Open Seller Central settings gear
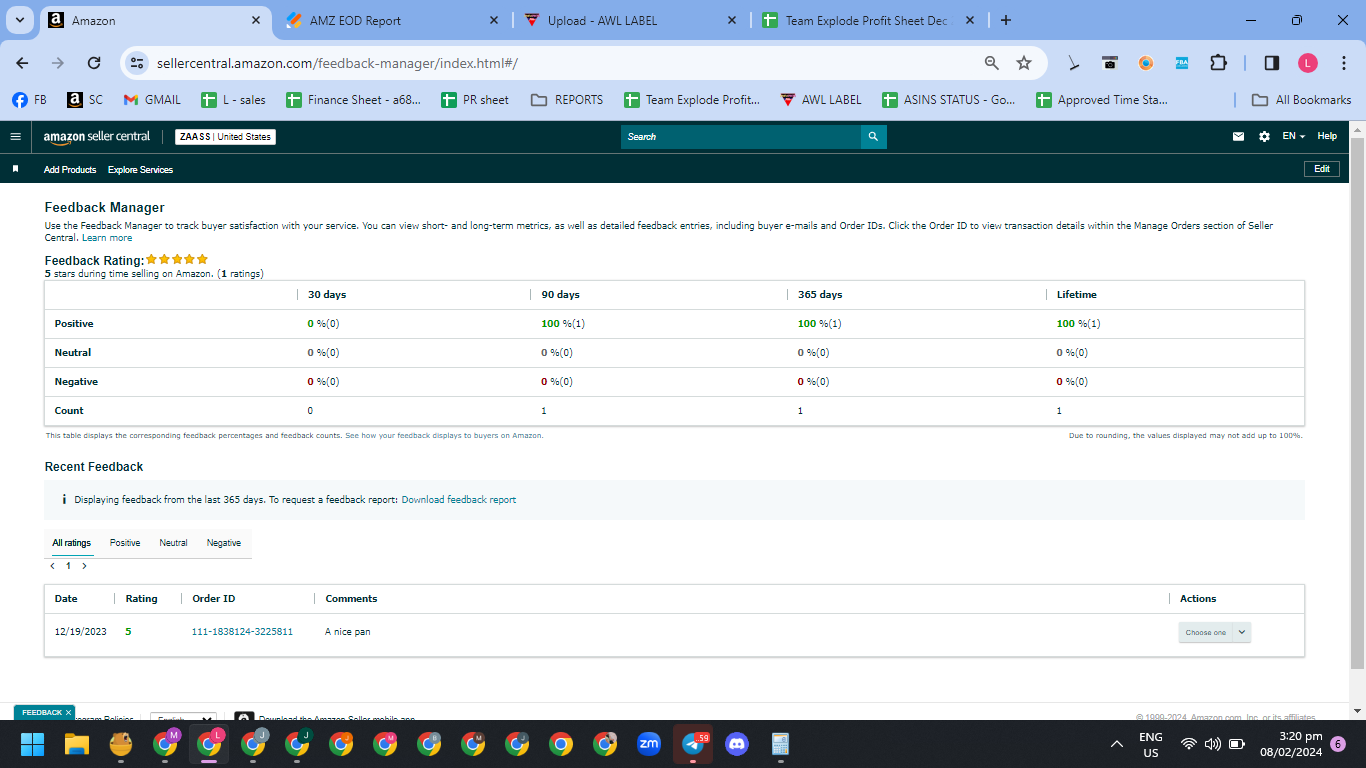Screen dimensions: 1366x768 click(1264, 136)
